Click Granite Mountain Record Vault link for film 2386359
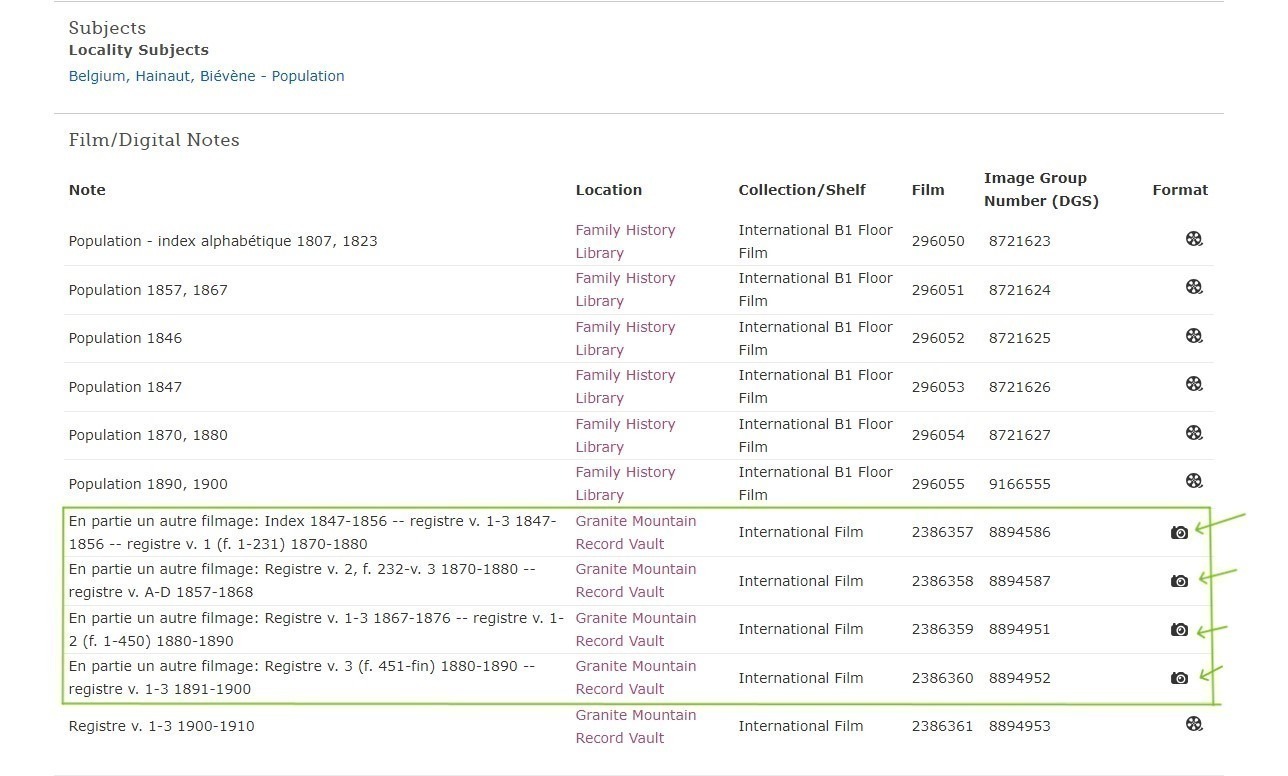This screenshot has height=776, width=1288. tap(635, 629)
